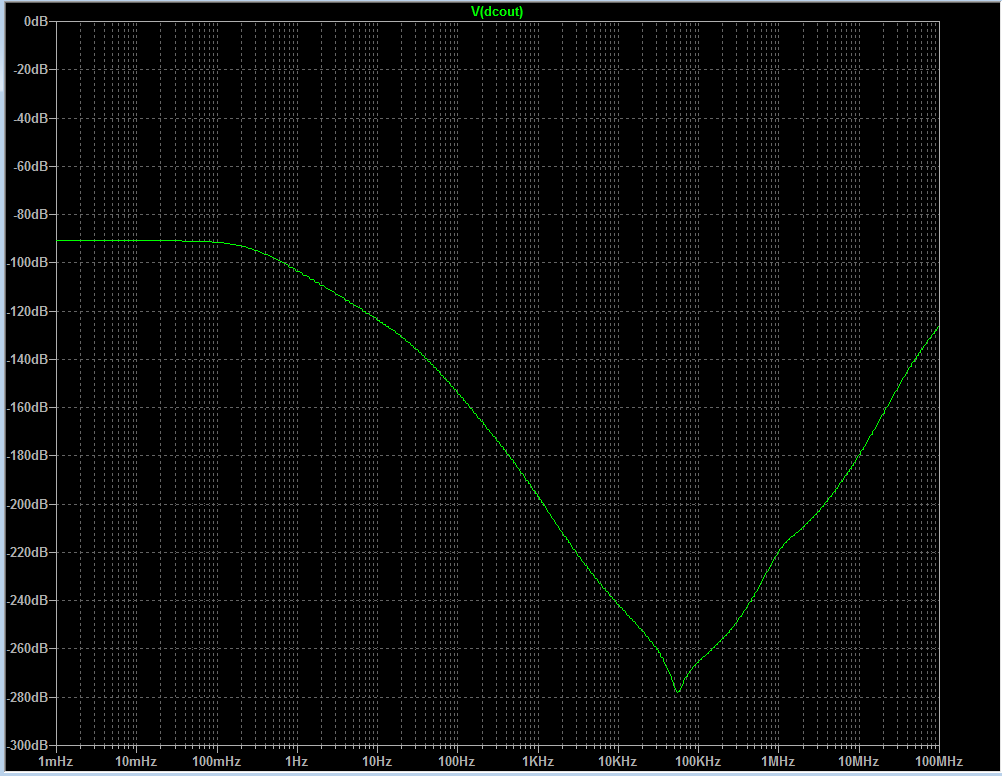The height and width of the screenshot is (776, 1002).
Task: Click the 100KHz frequency axis label
Action: [x=698, y=761]
